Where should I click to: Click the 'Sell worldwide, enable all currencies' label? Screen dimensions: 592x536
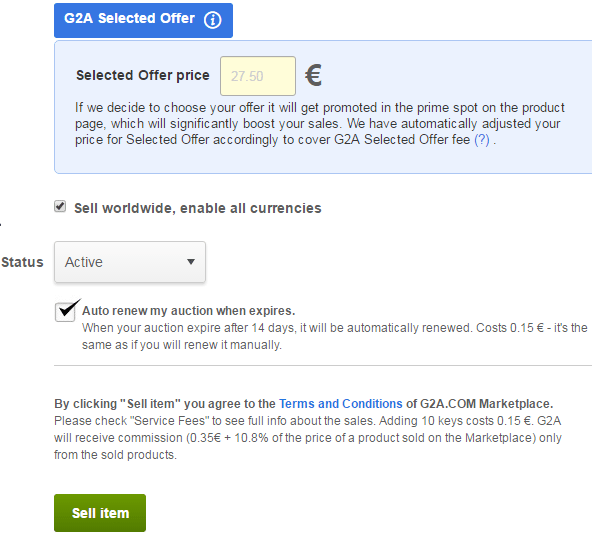[197, 208]
